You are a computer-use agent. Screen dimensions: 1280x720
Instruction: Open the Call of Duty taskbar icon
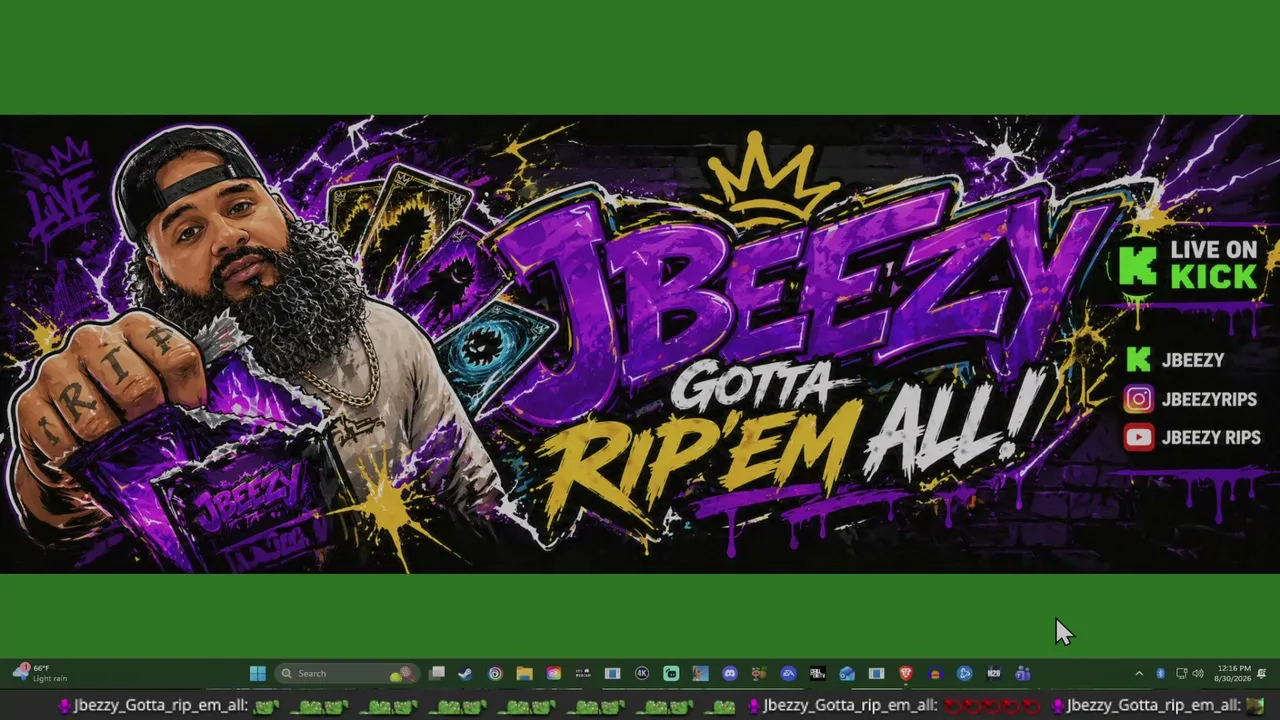(818, 674)
